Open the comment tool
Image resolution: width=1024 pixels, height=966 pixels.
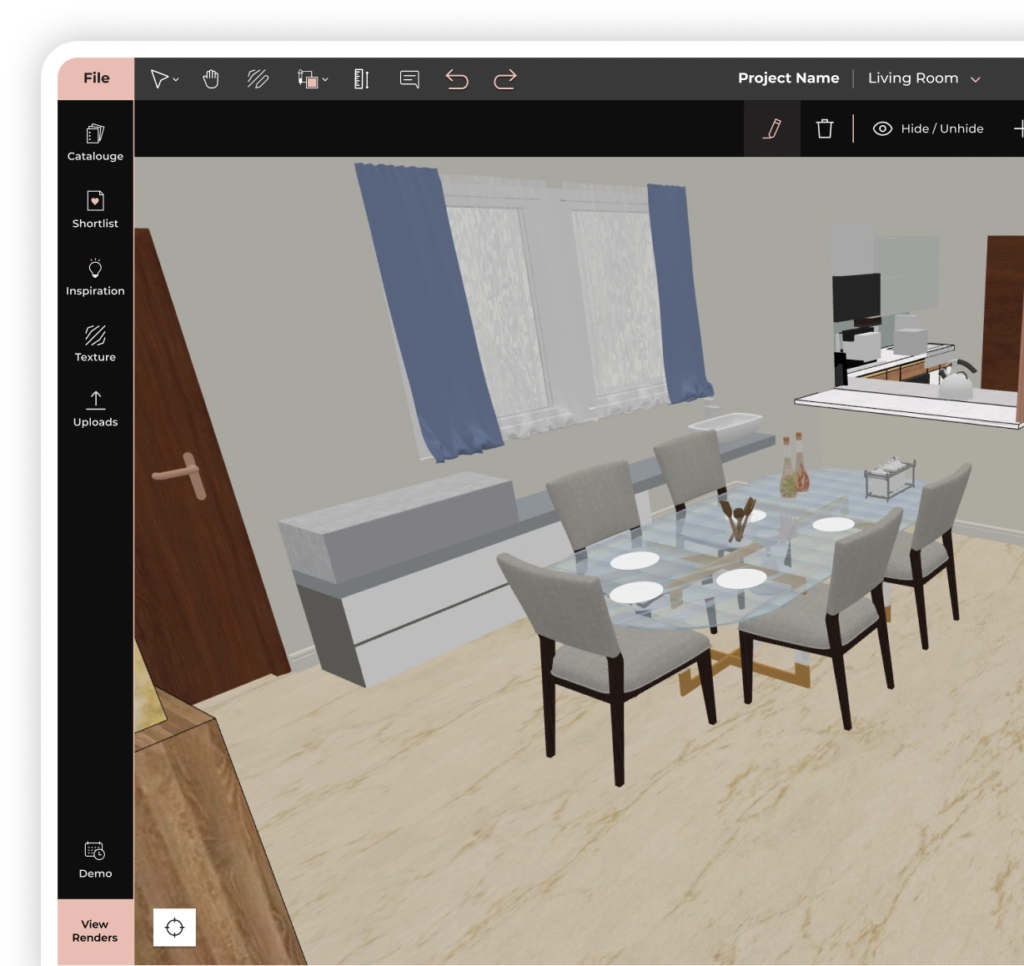click(x=409, y=79)
